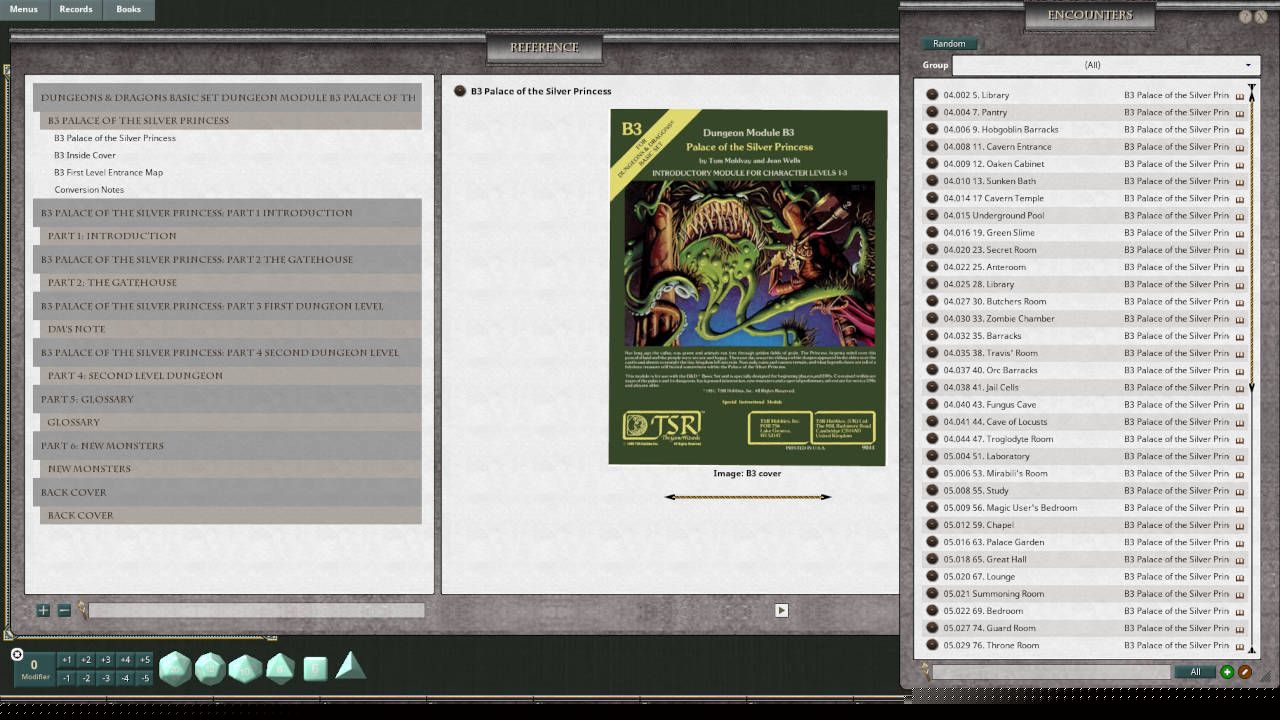The height and width of the screenshot is (720, 1280).
Task: Select B3 First Level Entrance Map page
Action: (108, 172)
